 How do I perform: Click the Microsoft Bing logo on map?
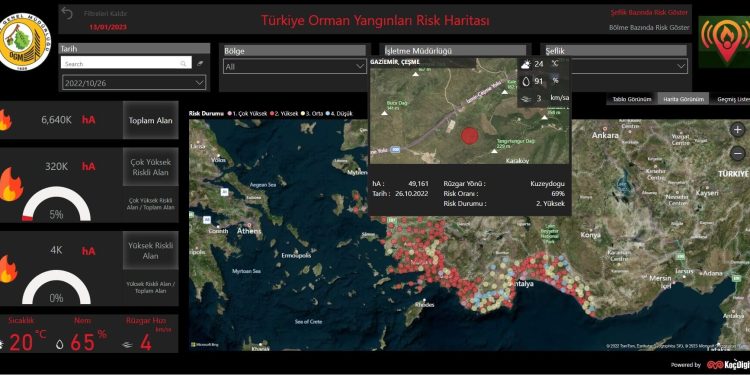click(205, 344)
